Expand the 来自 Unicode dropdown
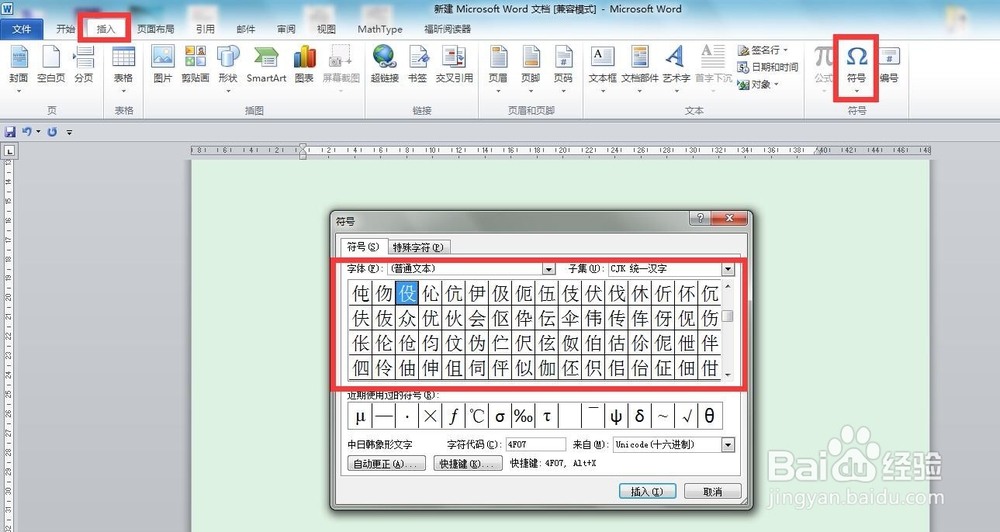 click(x=728, y=445)
